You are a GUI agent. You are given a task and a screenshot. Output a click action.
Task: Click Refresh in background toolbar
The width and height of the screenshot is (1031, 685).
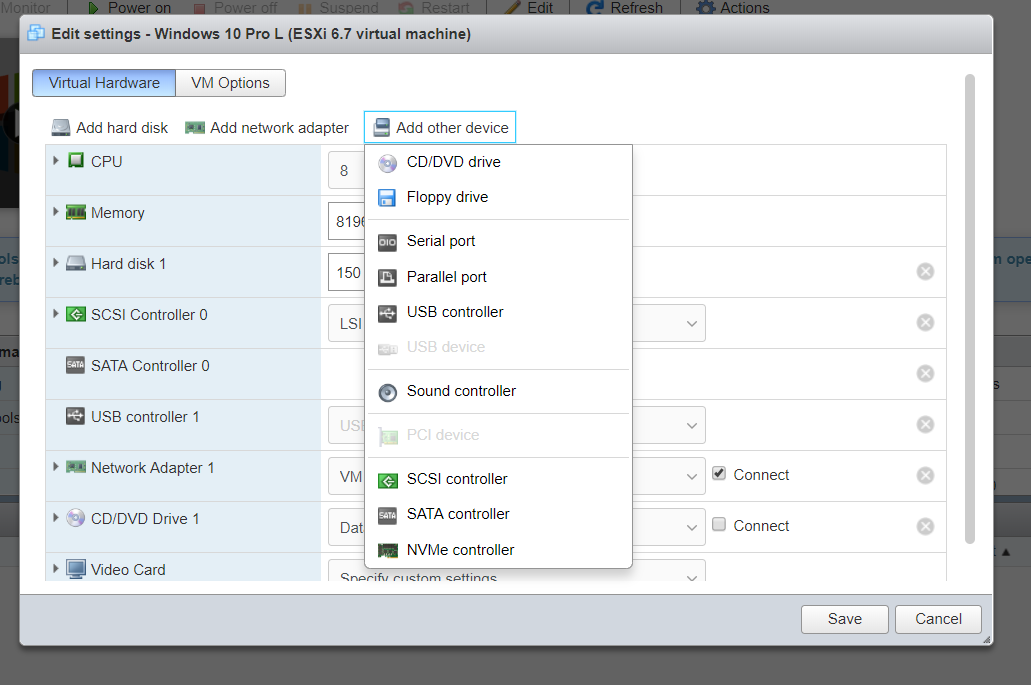pyautogui.click(x=625, y=8)
